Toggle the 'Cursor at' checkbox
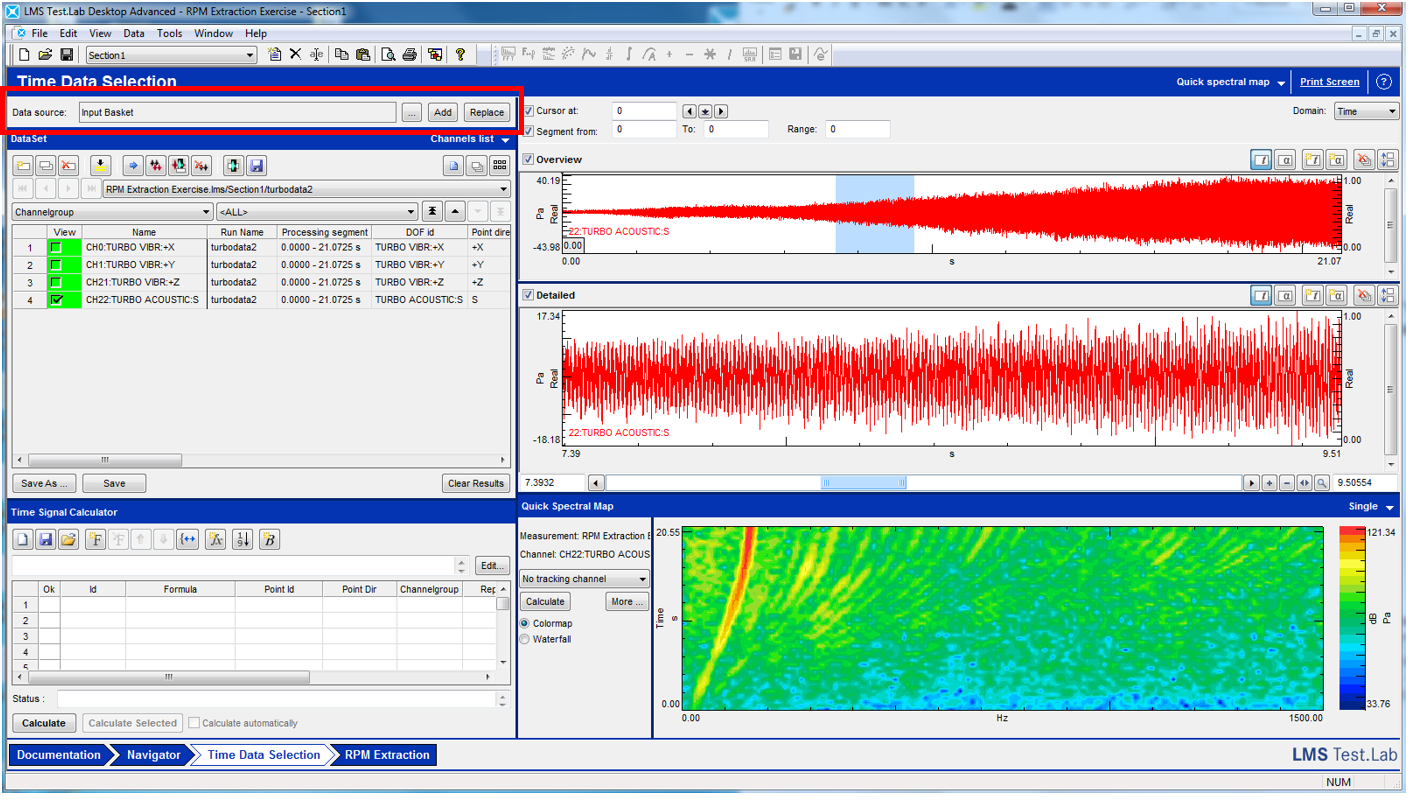Screen dimensions: 1410x800 529,111
